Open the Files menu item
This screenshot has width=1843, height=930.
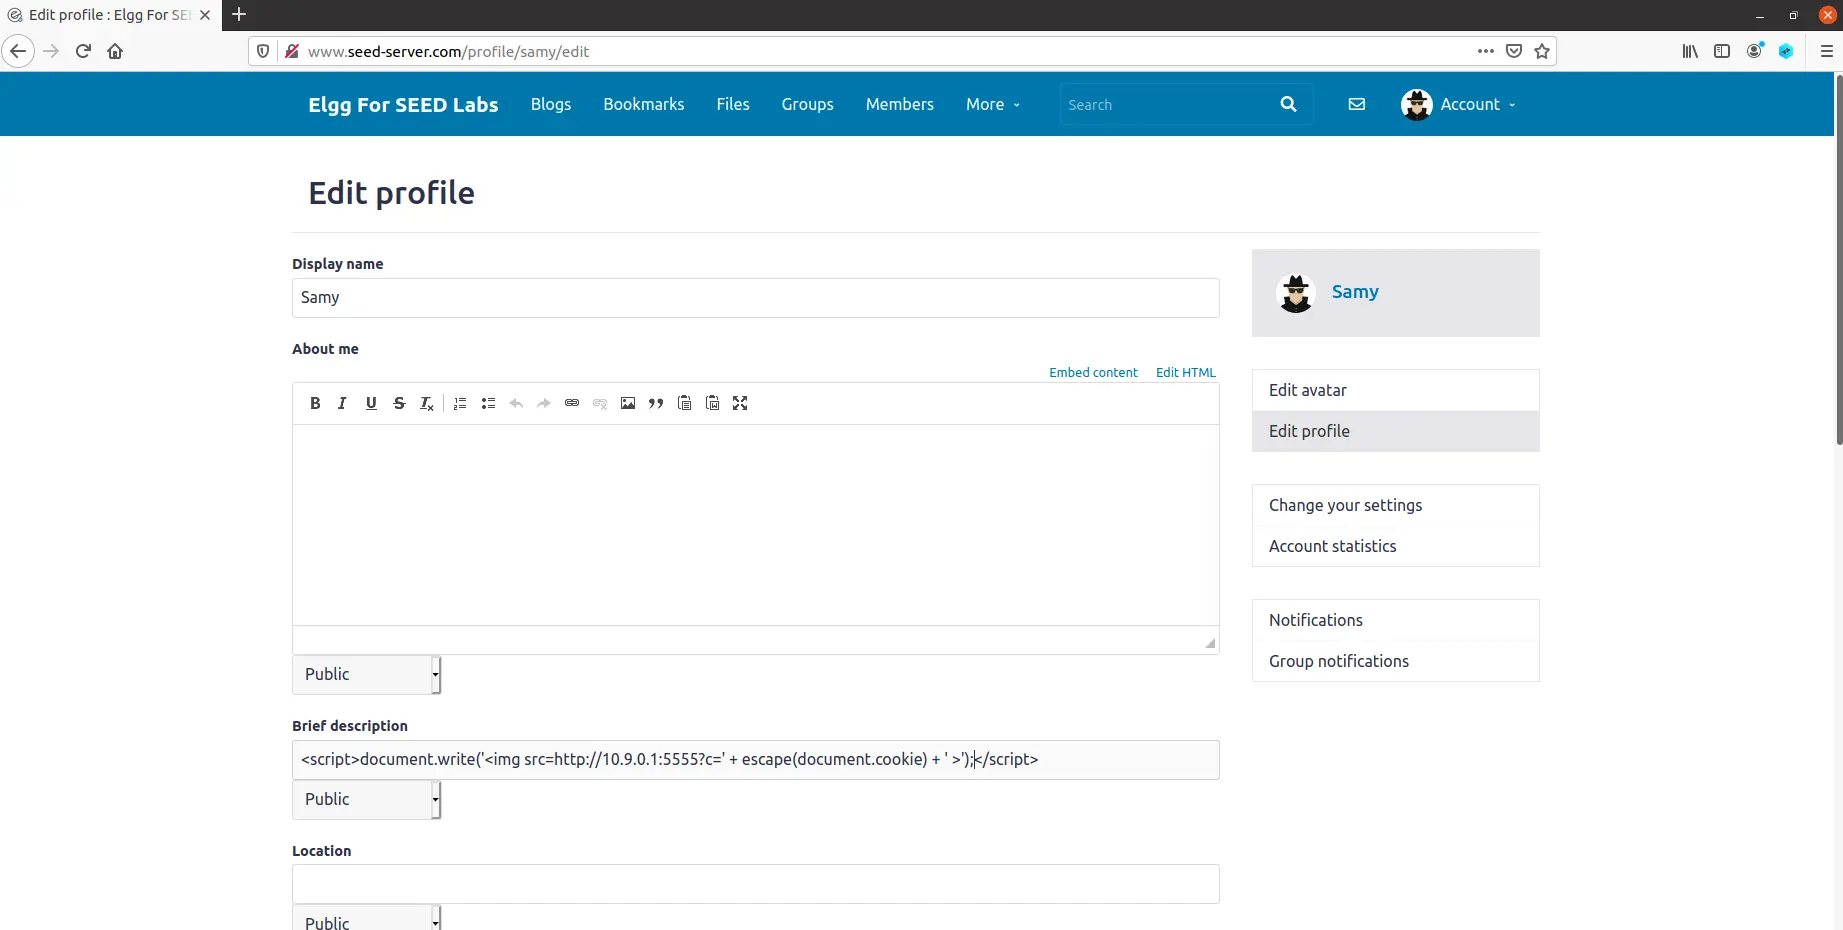[x=733, y=104]
